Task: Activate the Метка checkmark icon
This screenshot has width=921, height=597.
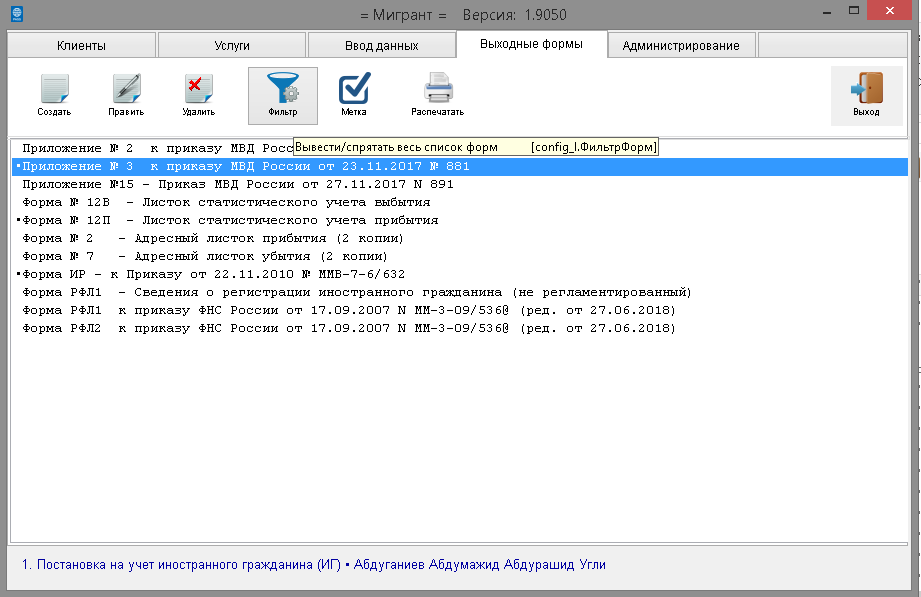Action: click(355, 94)
